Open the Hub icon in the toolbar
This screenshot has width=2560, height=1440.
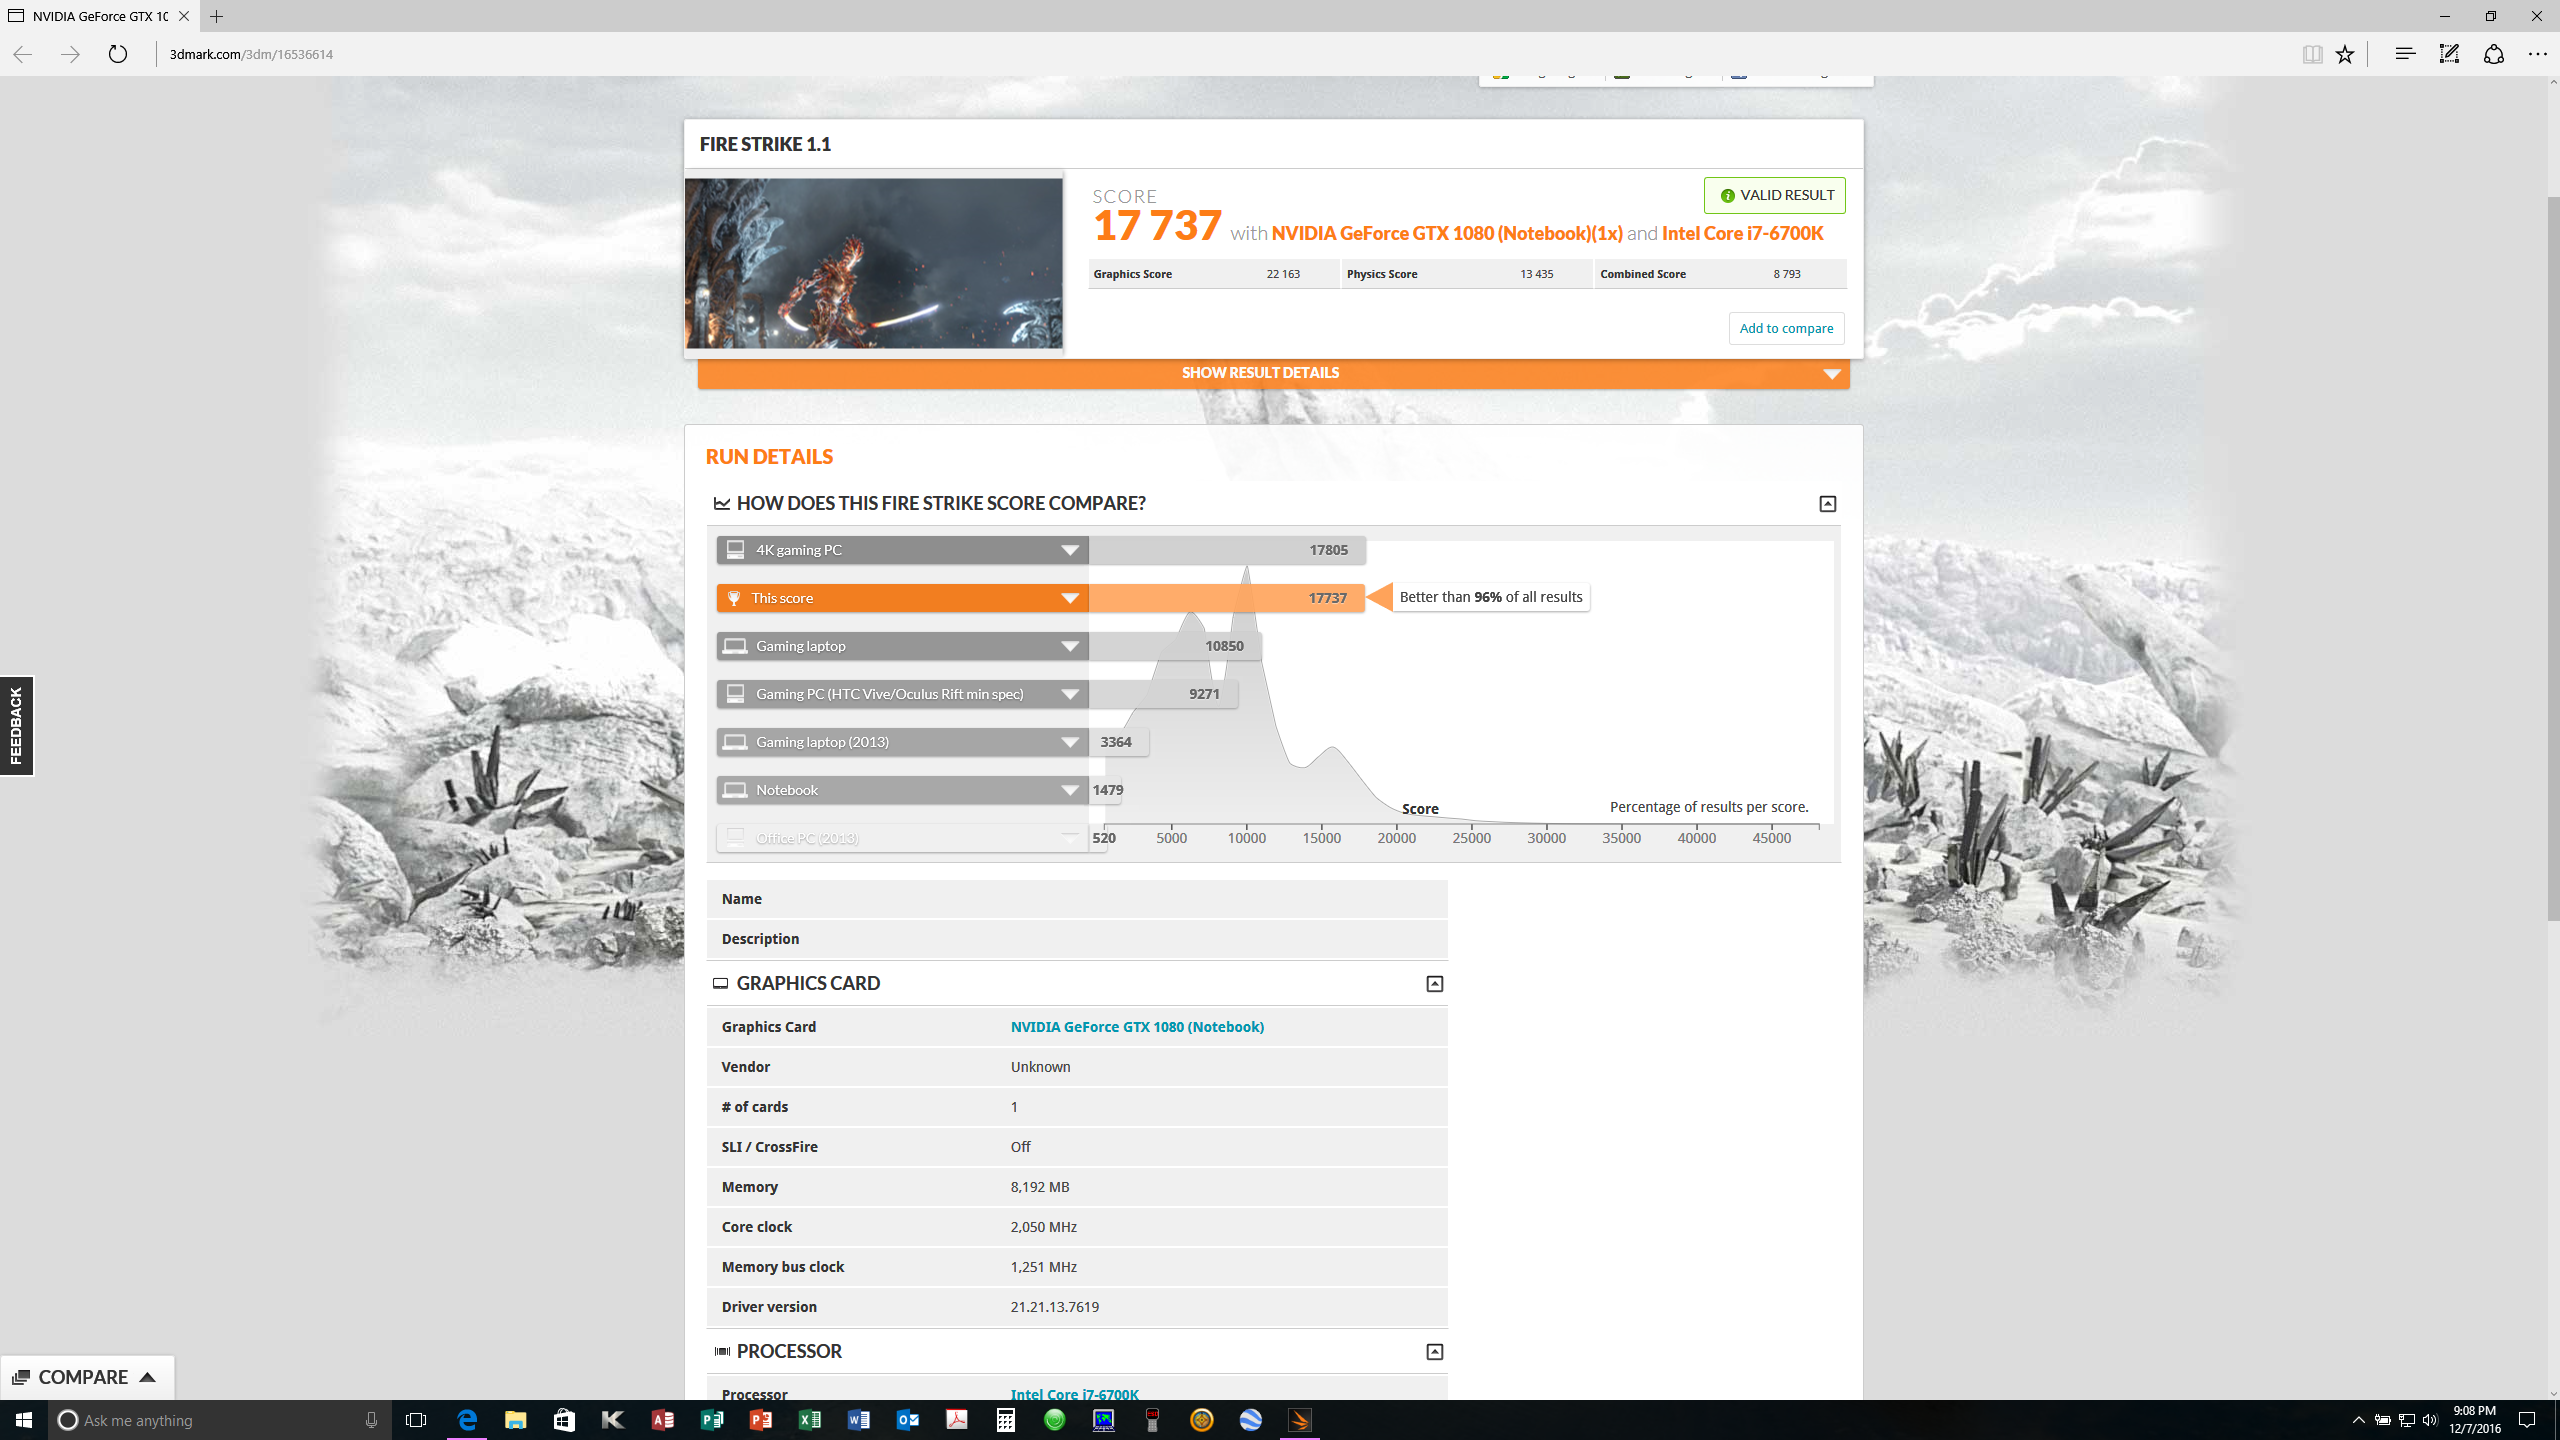click(x=2405, y=54)
